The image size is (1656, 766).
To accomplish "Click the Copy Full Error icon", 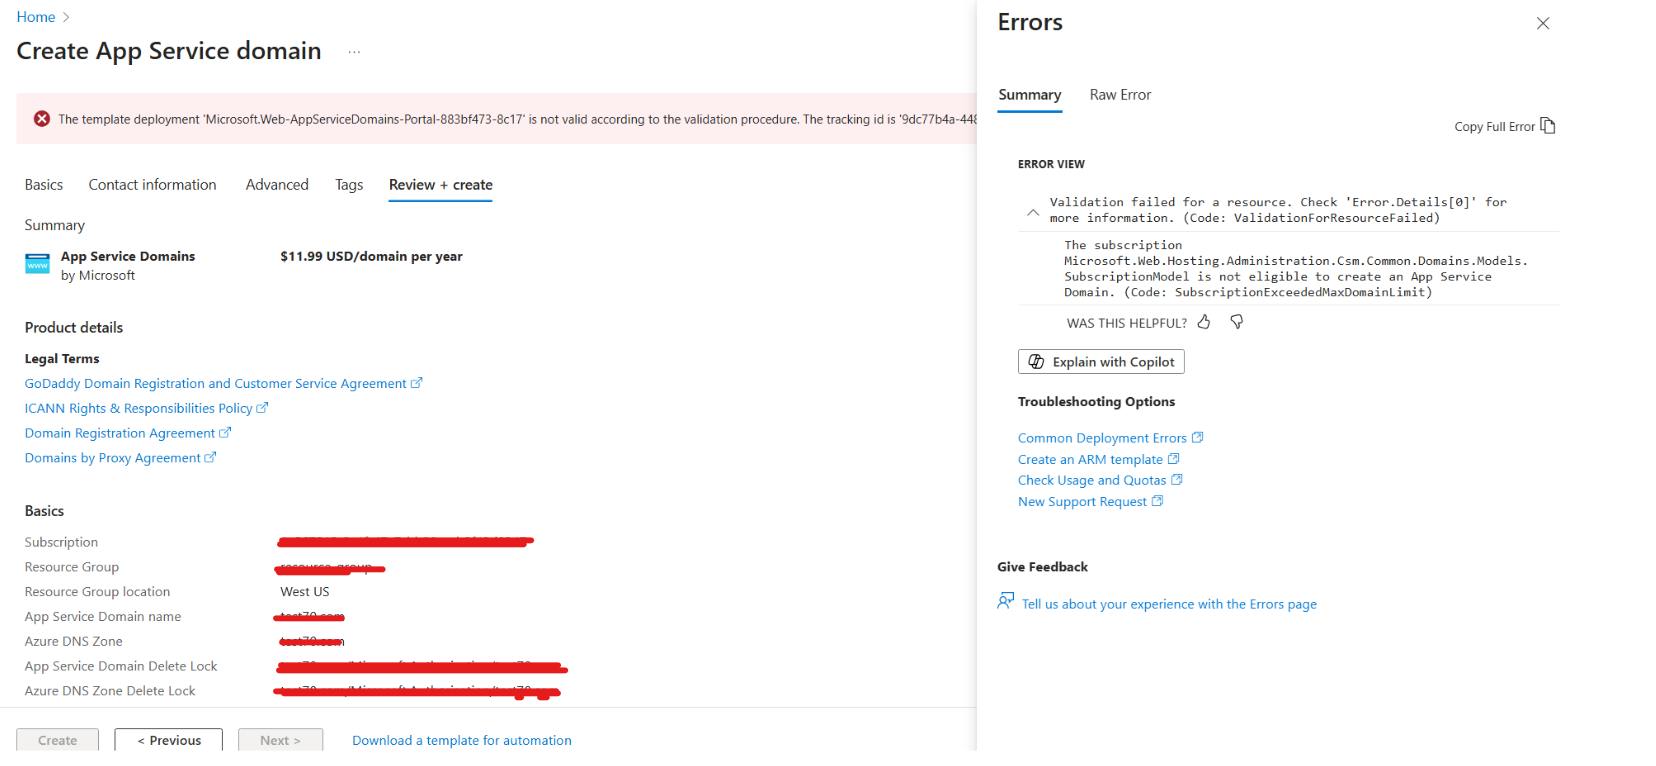I will (x=1548, y=125).
